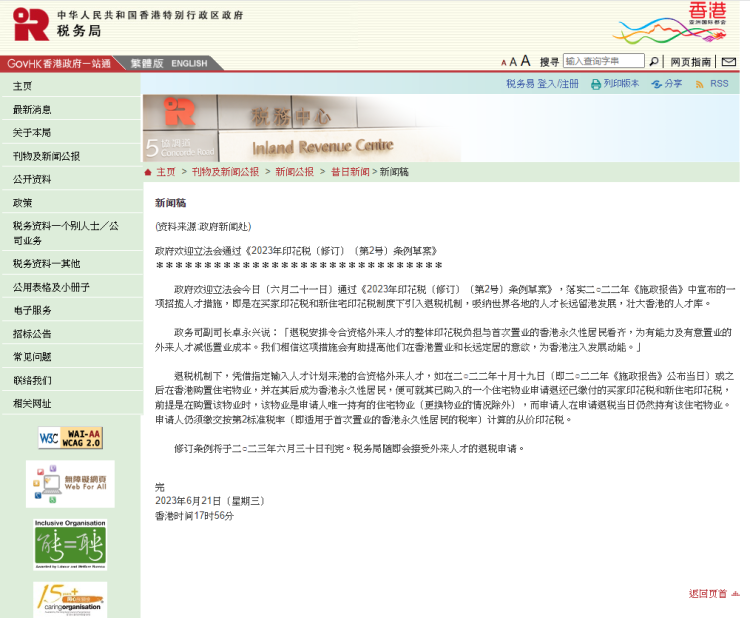Go to 昔日新闻 in the breadcrumb
The width and height of the screenshot is (750, 618).
(350, 172)
